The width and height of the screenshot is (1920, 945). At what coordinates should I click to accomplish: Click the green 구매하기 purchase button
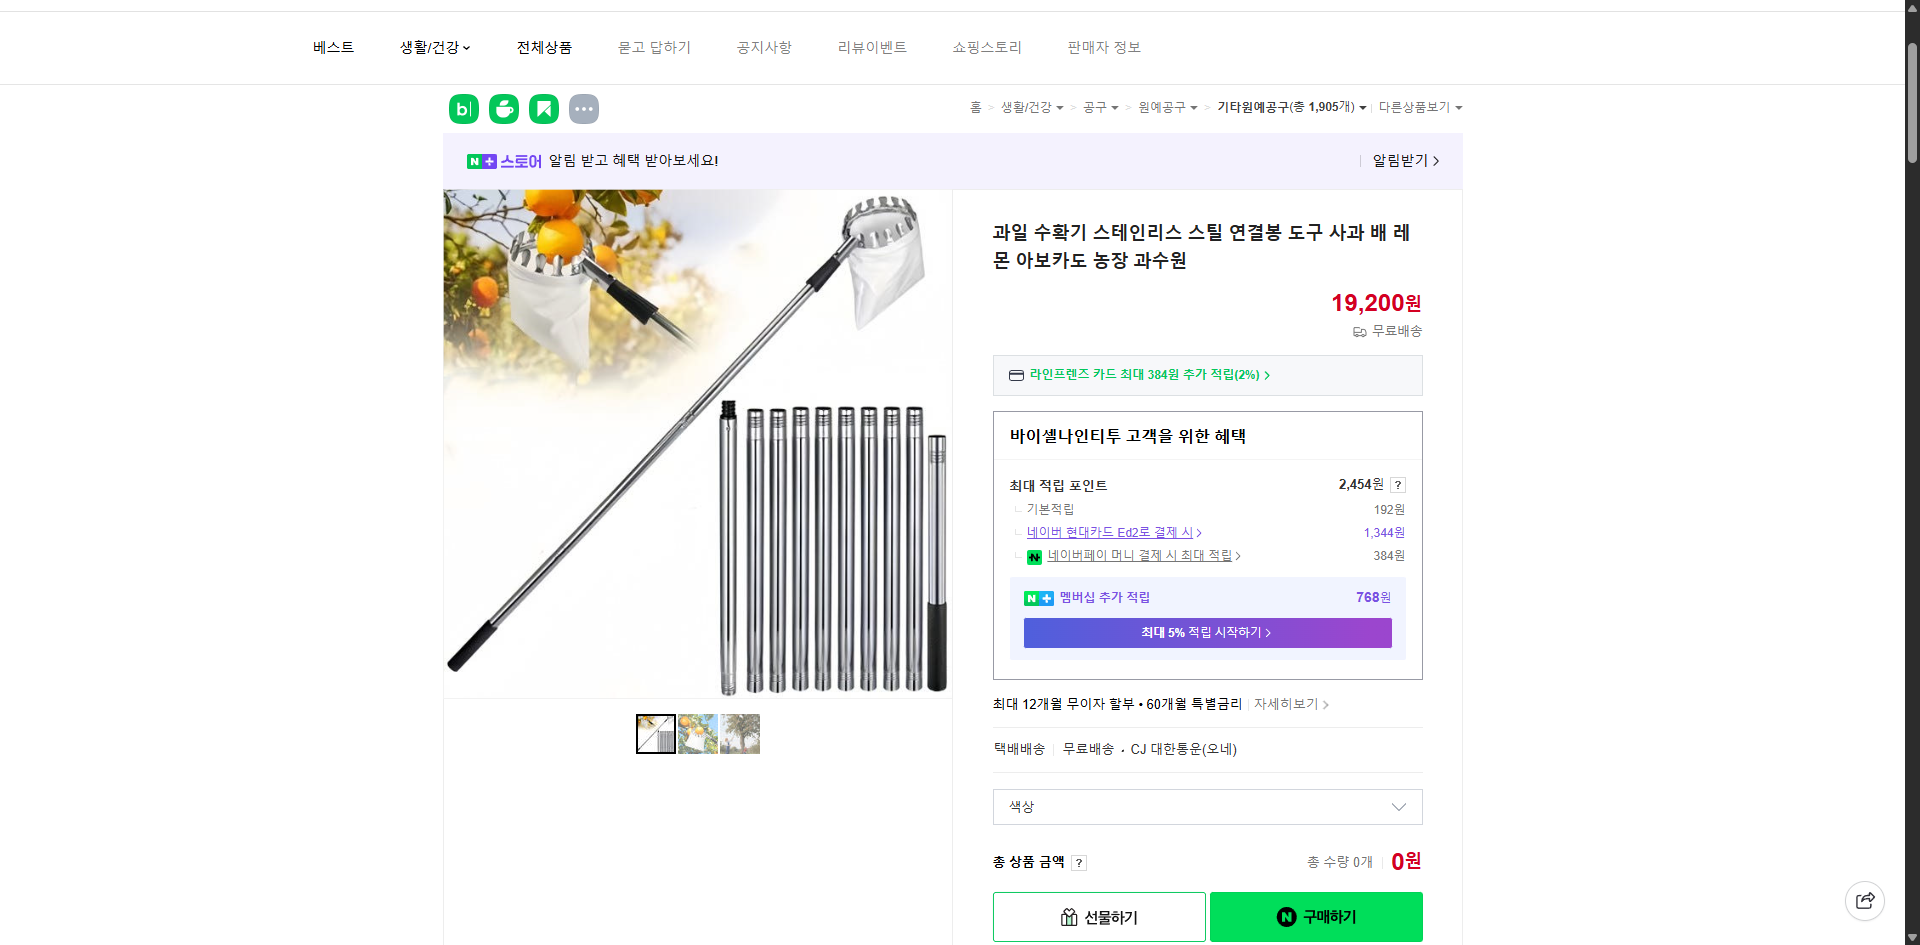coord(1315,916)
